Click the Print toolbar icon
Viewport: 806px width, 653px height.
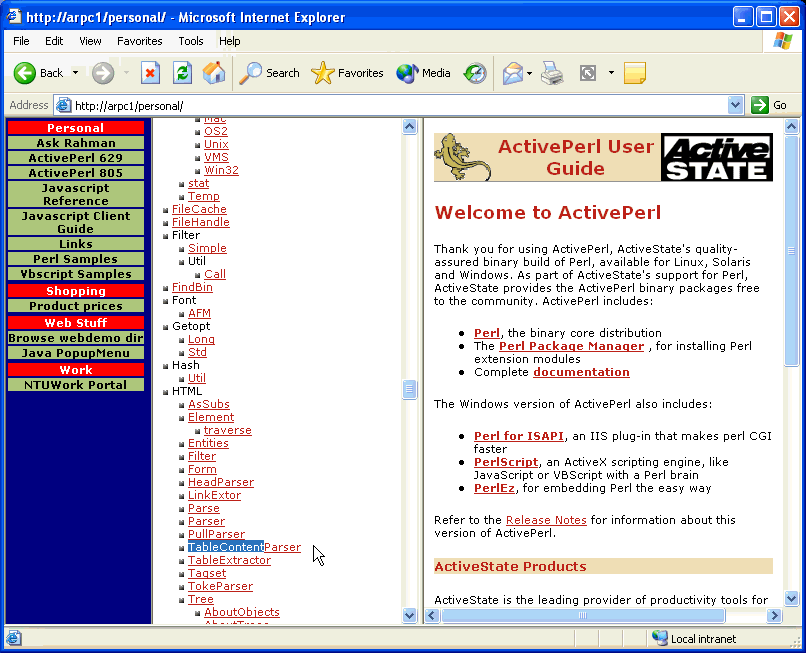(x=552, y=73)
